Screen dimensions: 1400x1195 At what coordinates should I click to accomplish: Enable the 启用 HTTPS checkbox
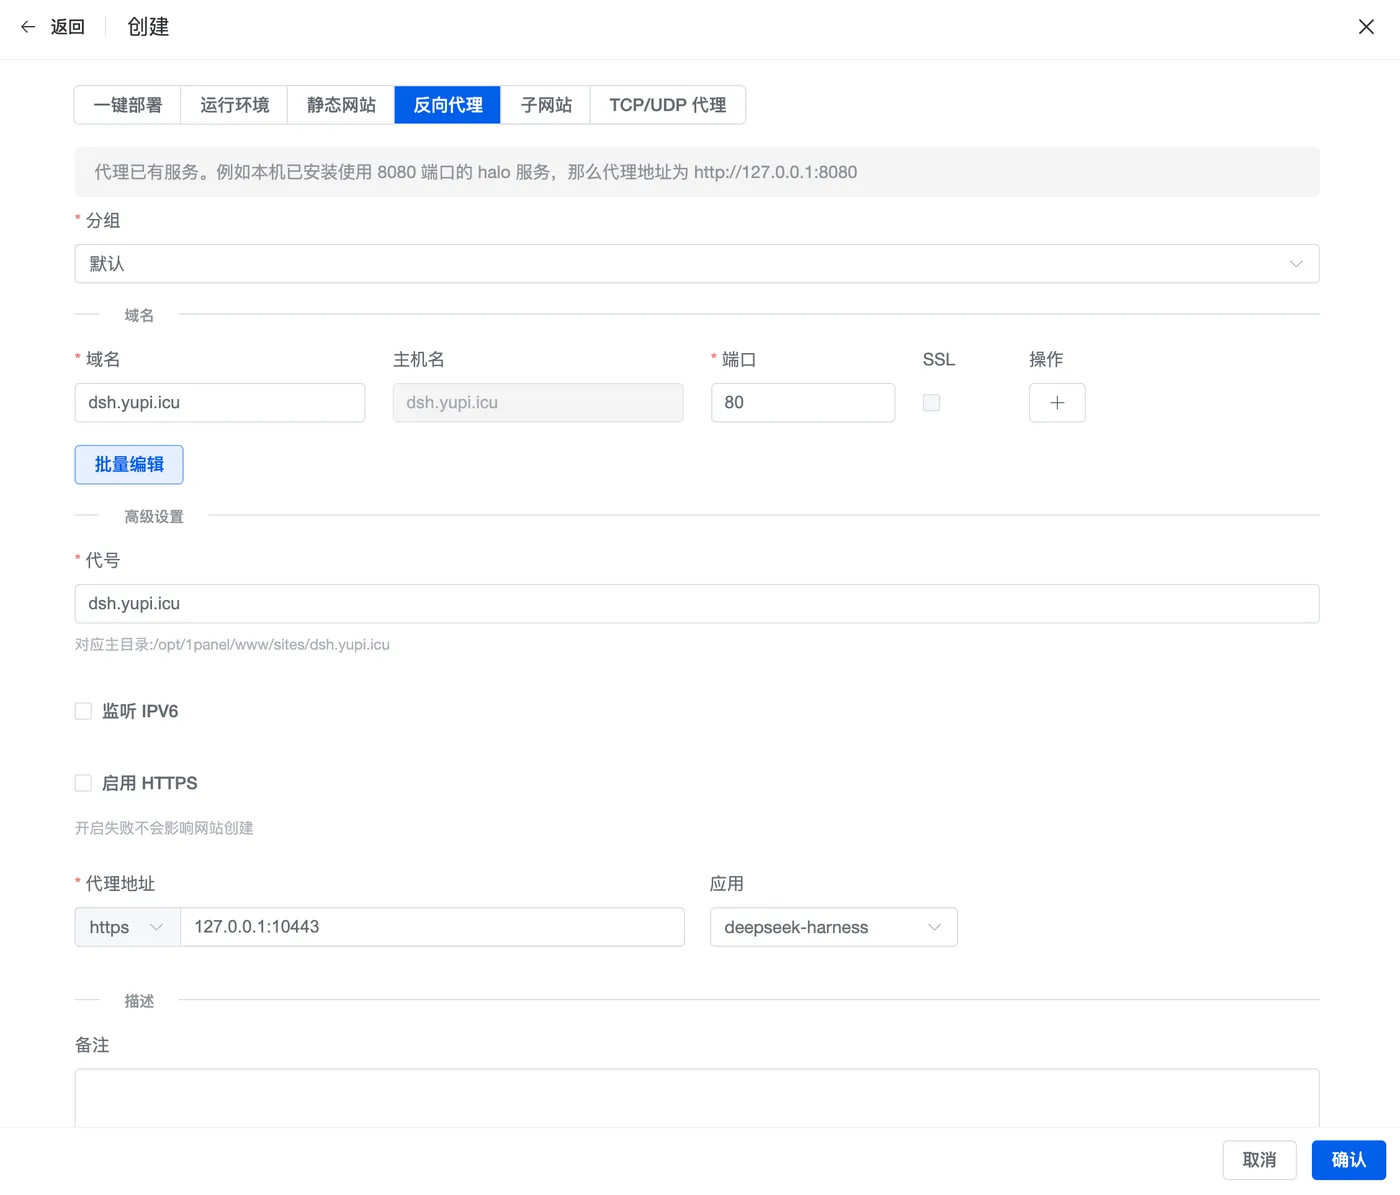coord(83,783)
